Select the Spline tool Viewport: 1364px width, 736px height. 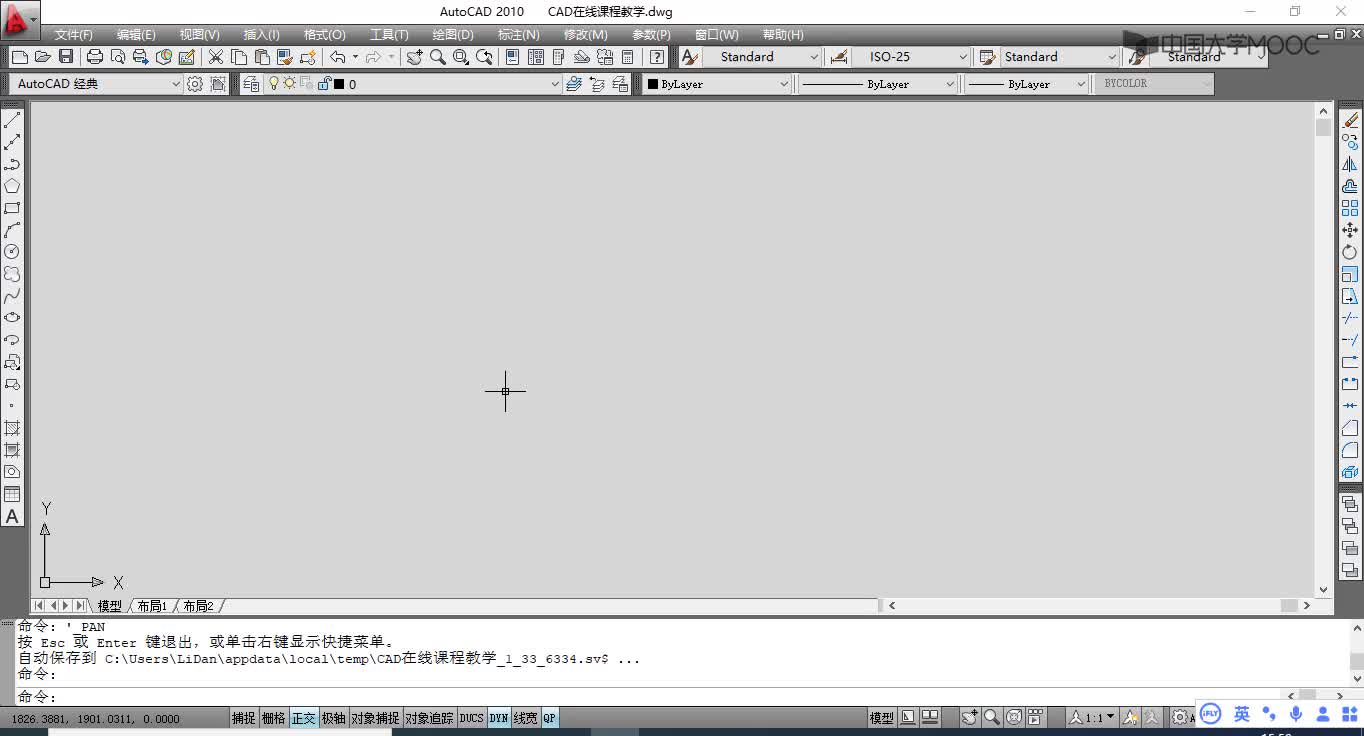pyautogui.click(x=12, y=295)
